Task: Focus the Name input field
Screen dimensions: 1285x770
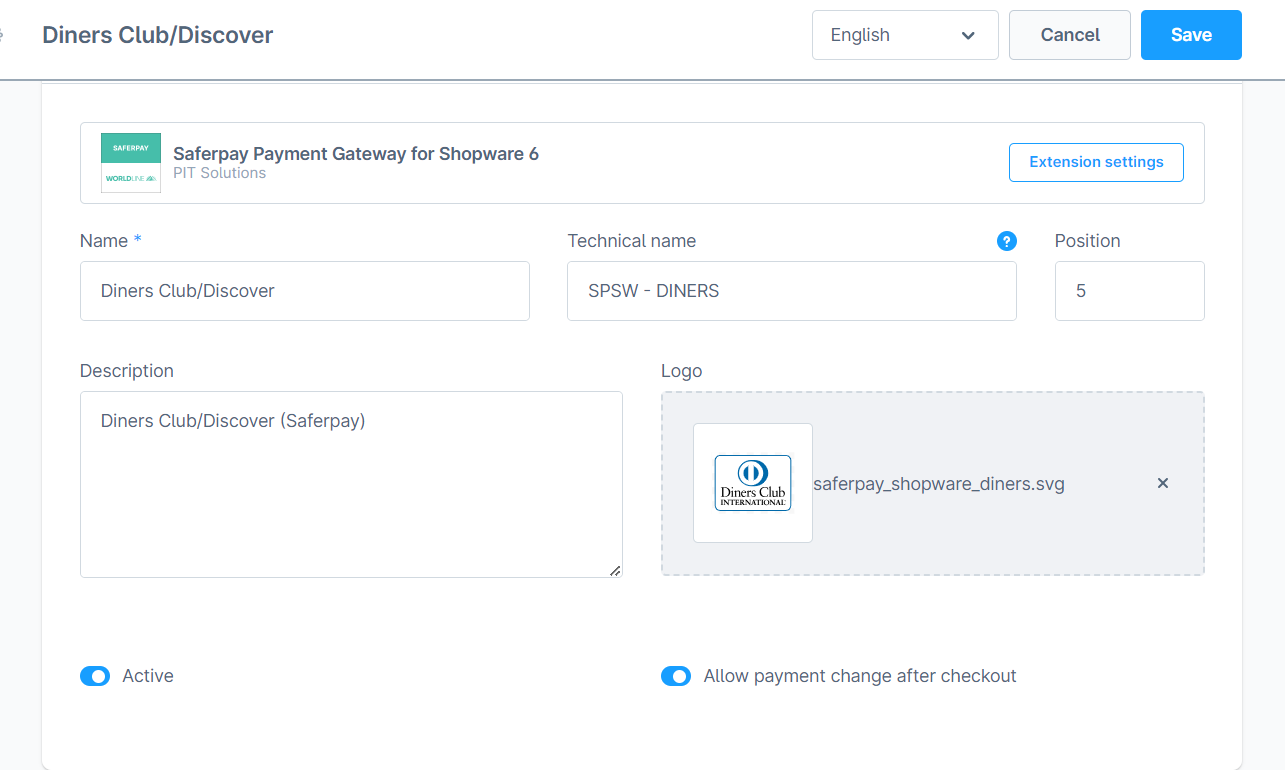Action: [304, 291]
